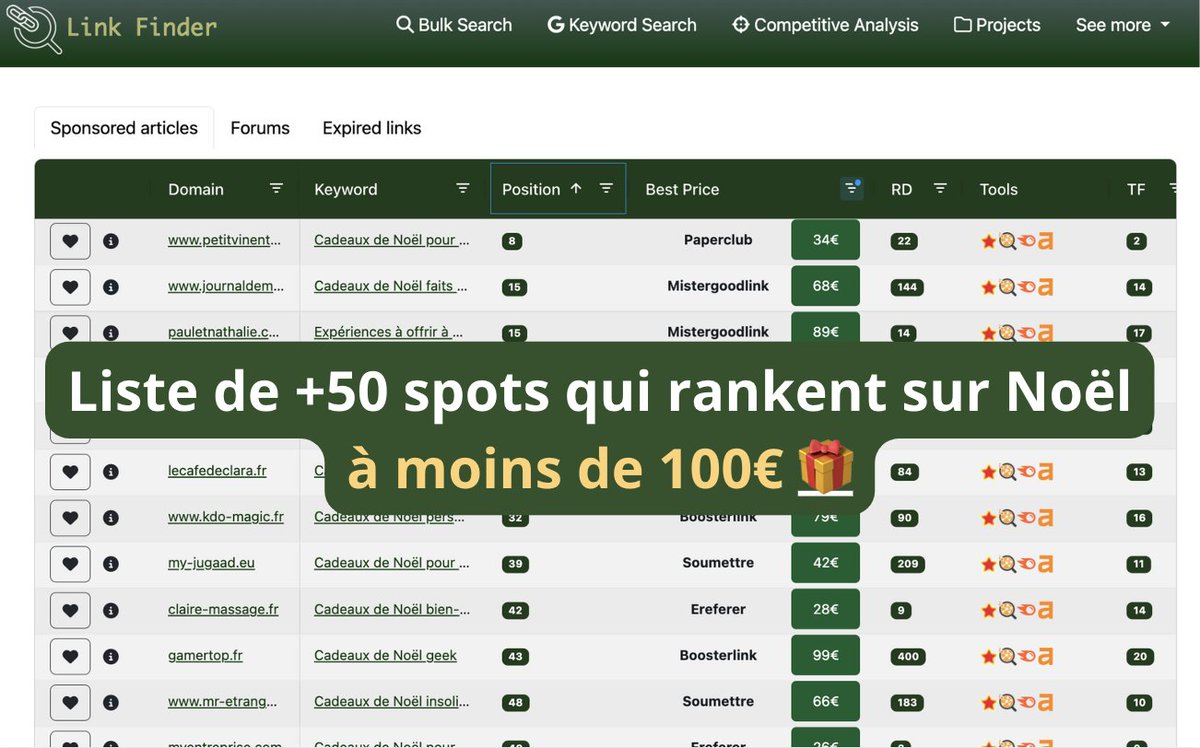The image size is (1200, 748).
Task: Click Semrush flame icon in mr-etrang row
Action: (x=1026, y=702)
